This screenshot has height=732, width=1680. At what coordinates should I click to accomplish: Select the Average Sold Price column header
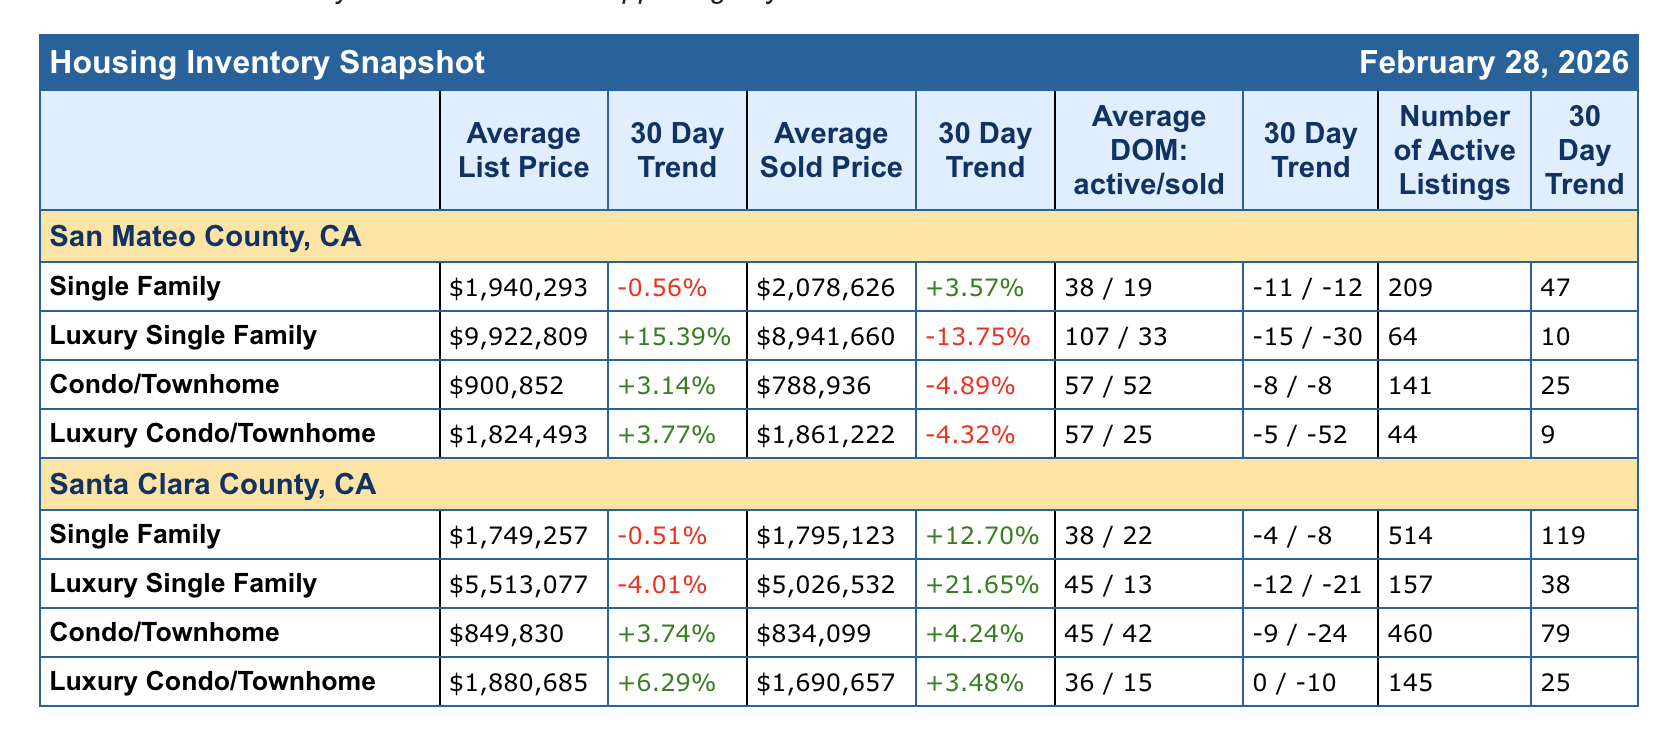pyautogui.click(x=831, y=150)
